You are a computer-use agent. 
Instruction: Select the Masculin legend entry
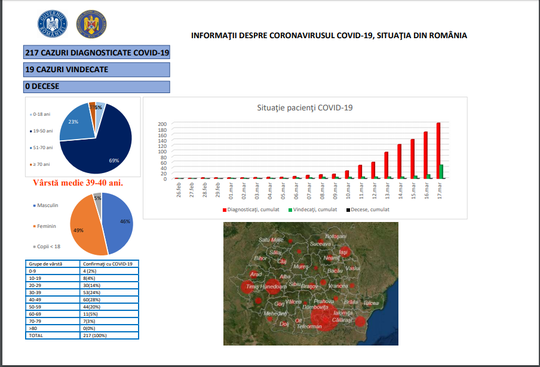tap(45, 205)
